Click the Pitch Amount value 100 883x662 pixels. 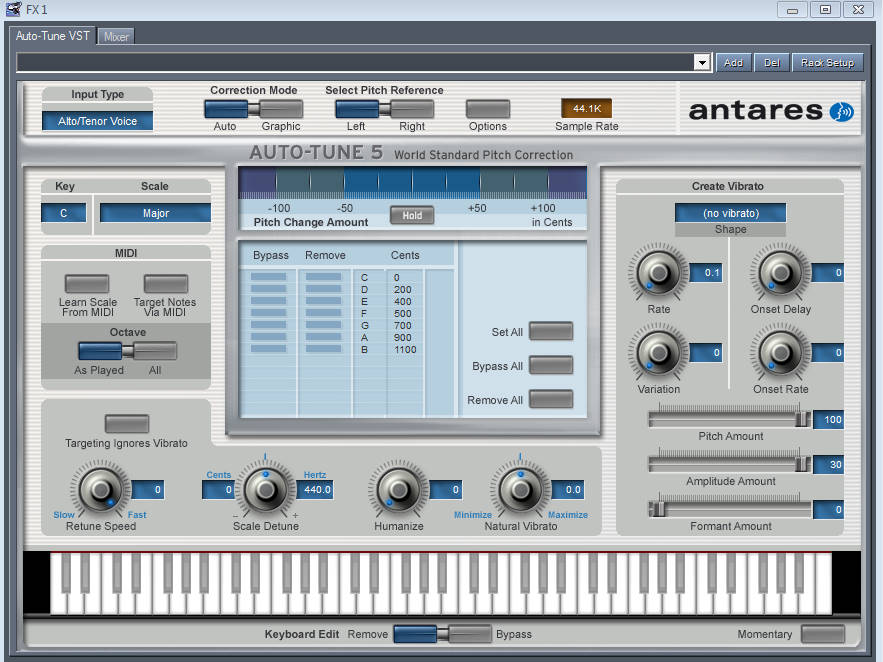[828, 419]
